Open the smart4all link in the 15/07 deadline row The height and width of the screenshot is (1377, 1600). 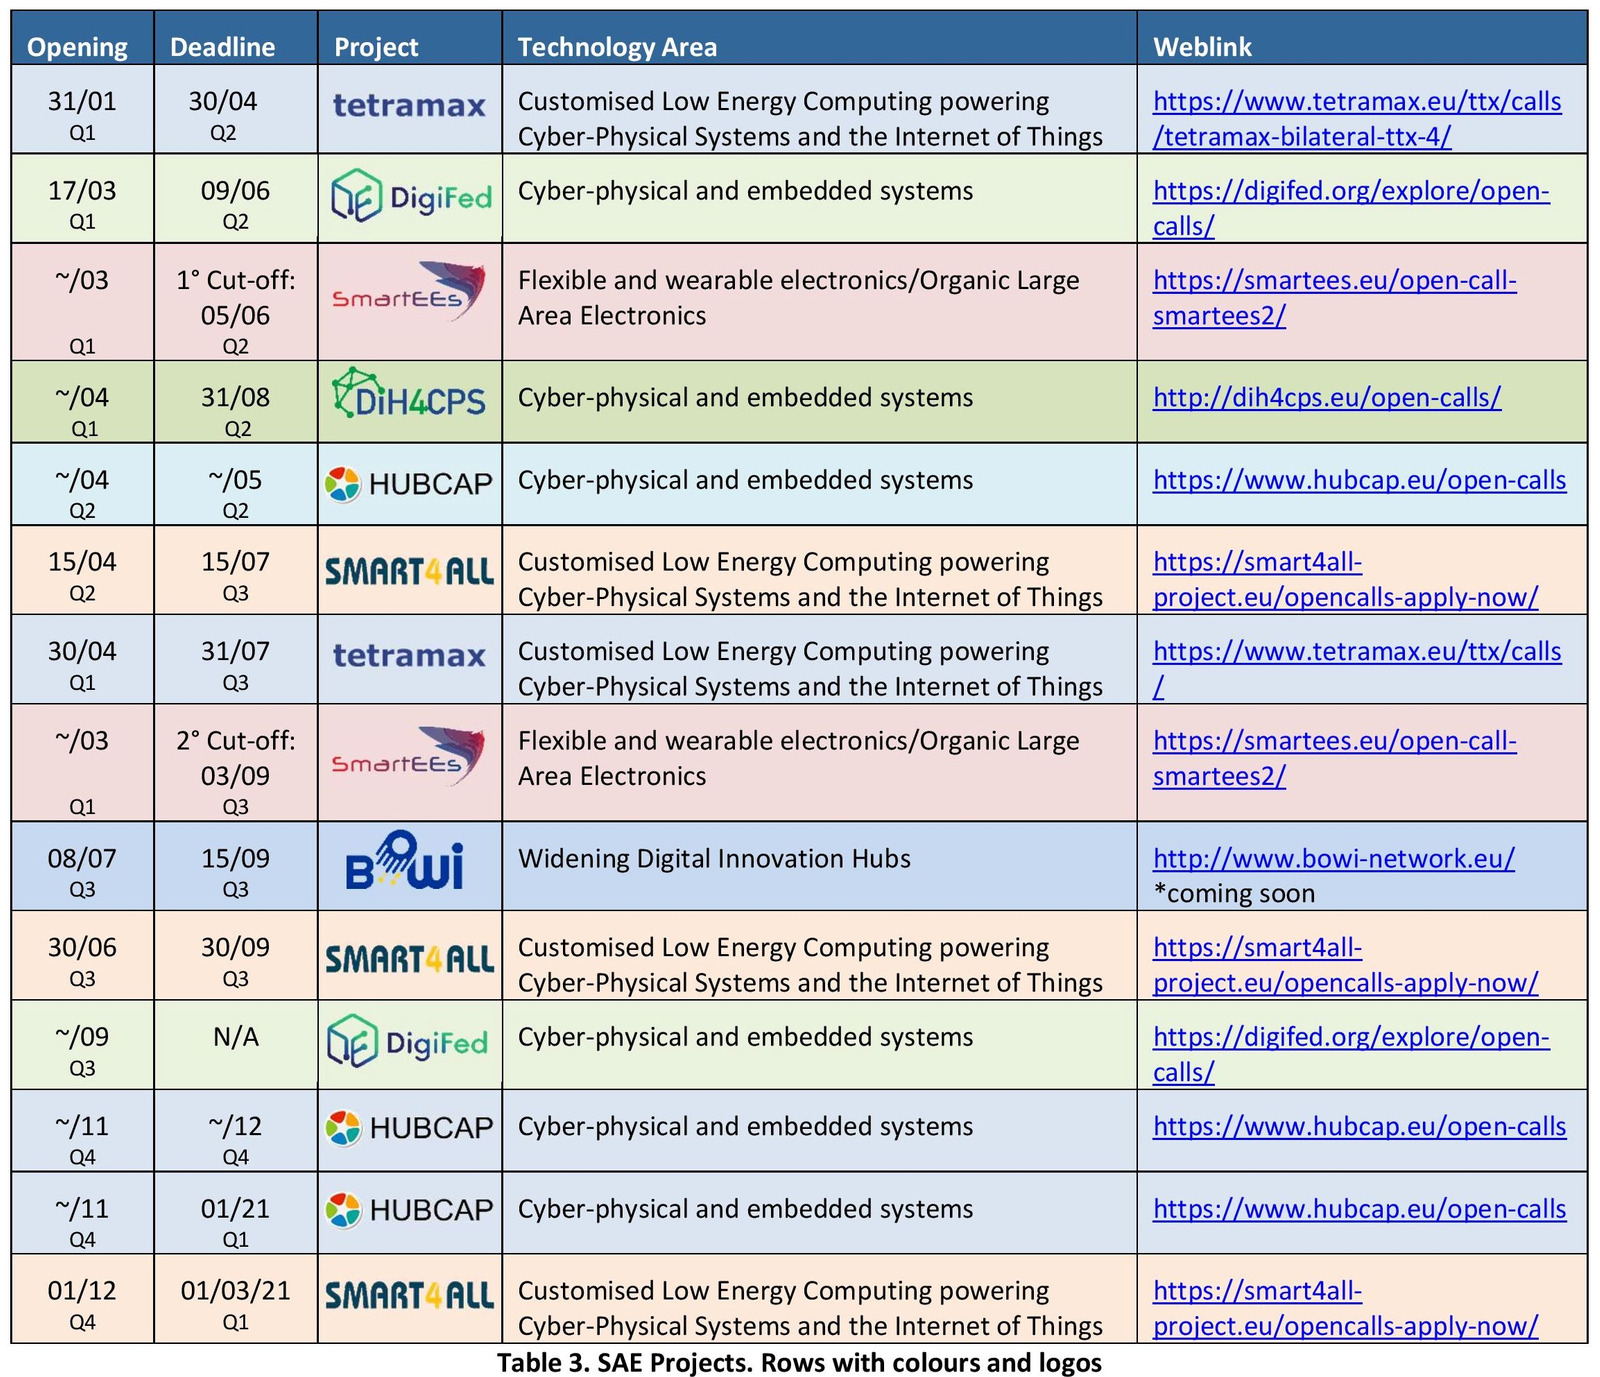click(x=1346, y=579)
